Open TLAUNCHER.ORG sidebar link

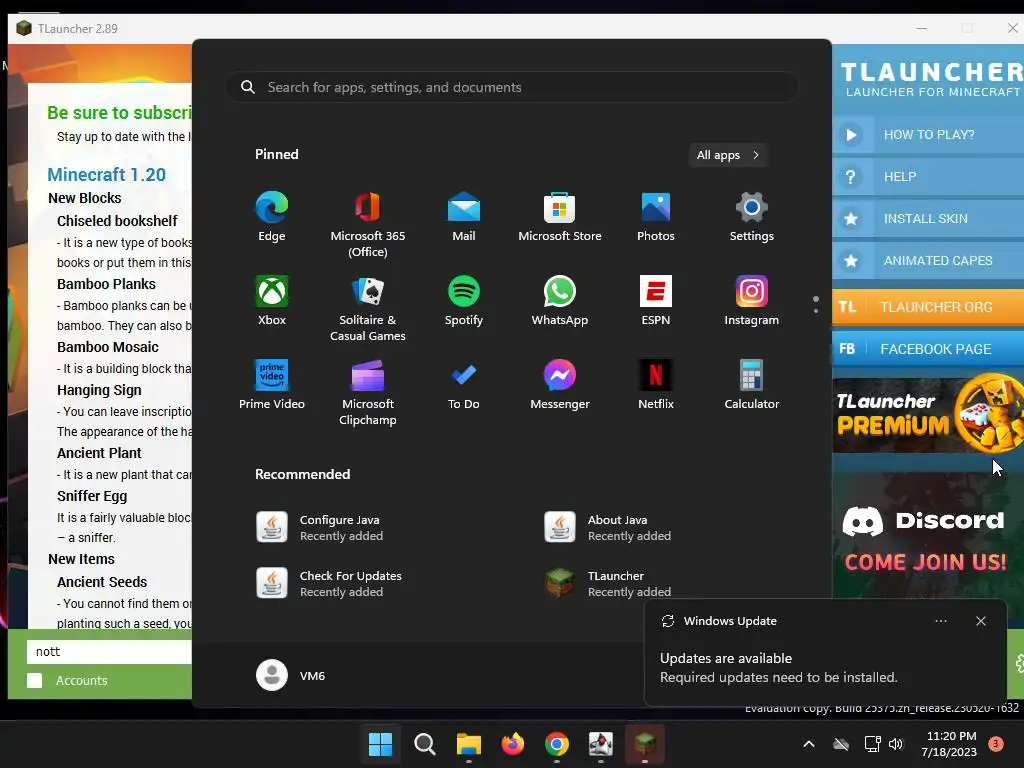(927, 307)
